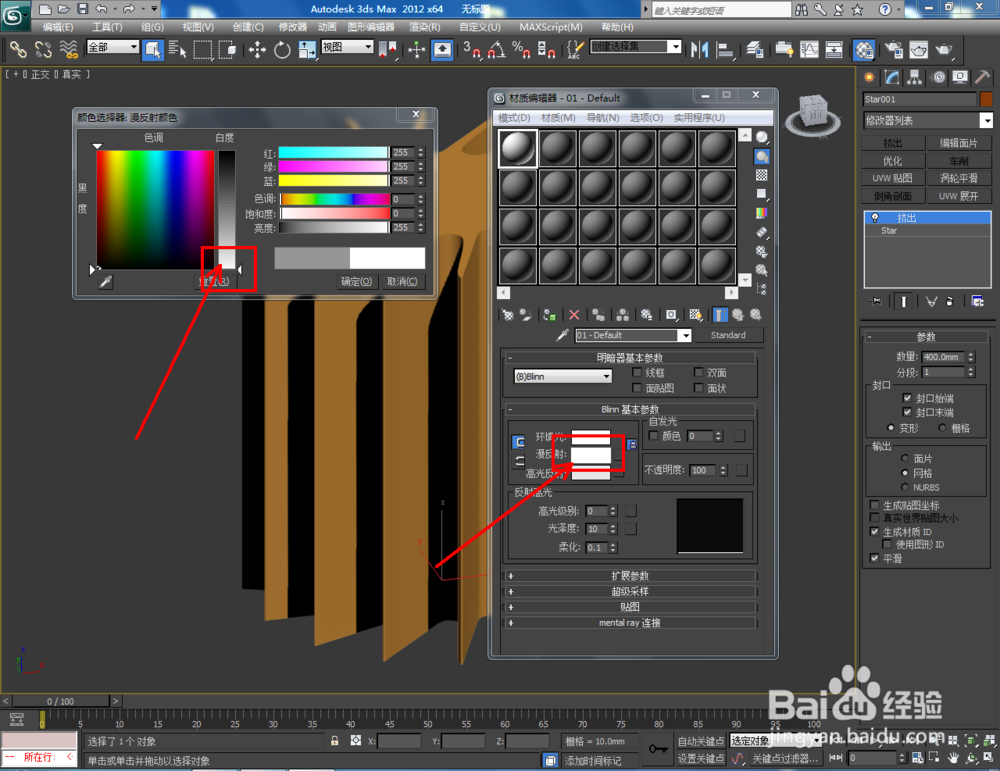The width and height of the screenshot is (1000, 771).
Task: Open Select by Name tool
Action: coord(178,50)
